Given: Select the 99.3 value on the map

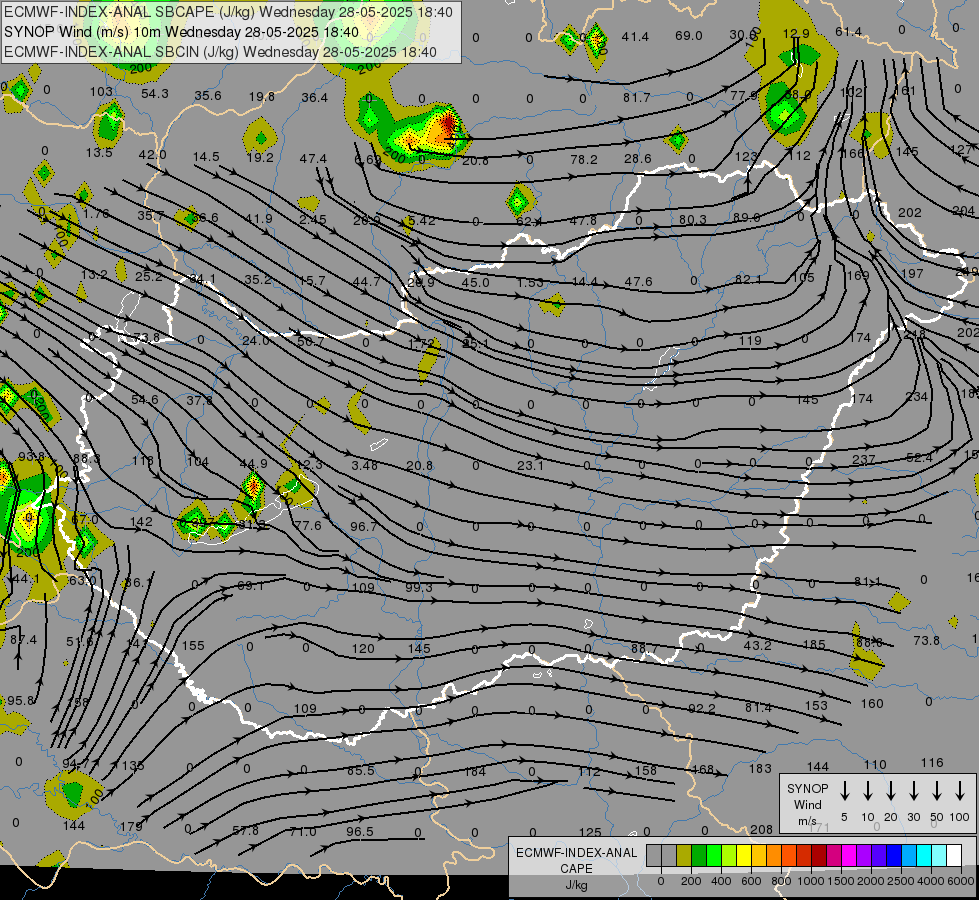Looking at the screenshot, I should tap(418, 588).
